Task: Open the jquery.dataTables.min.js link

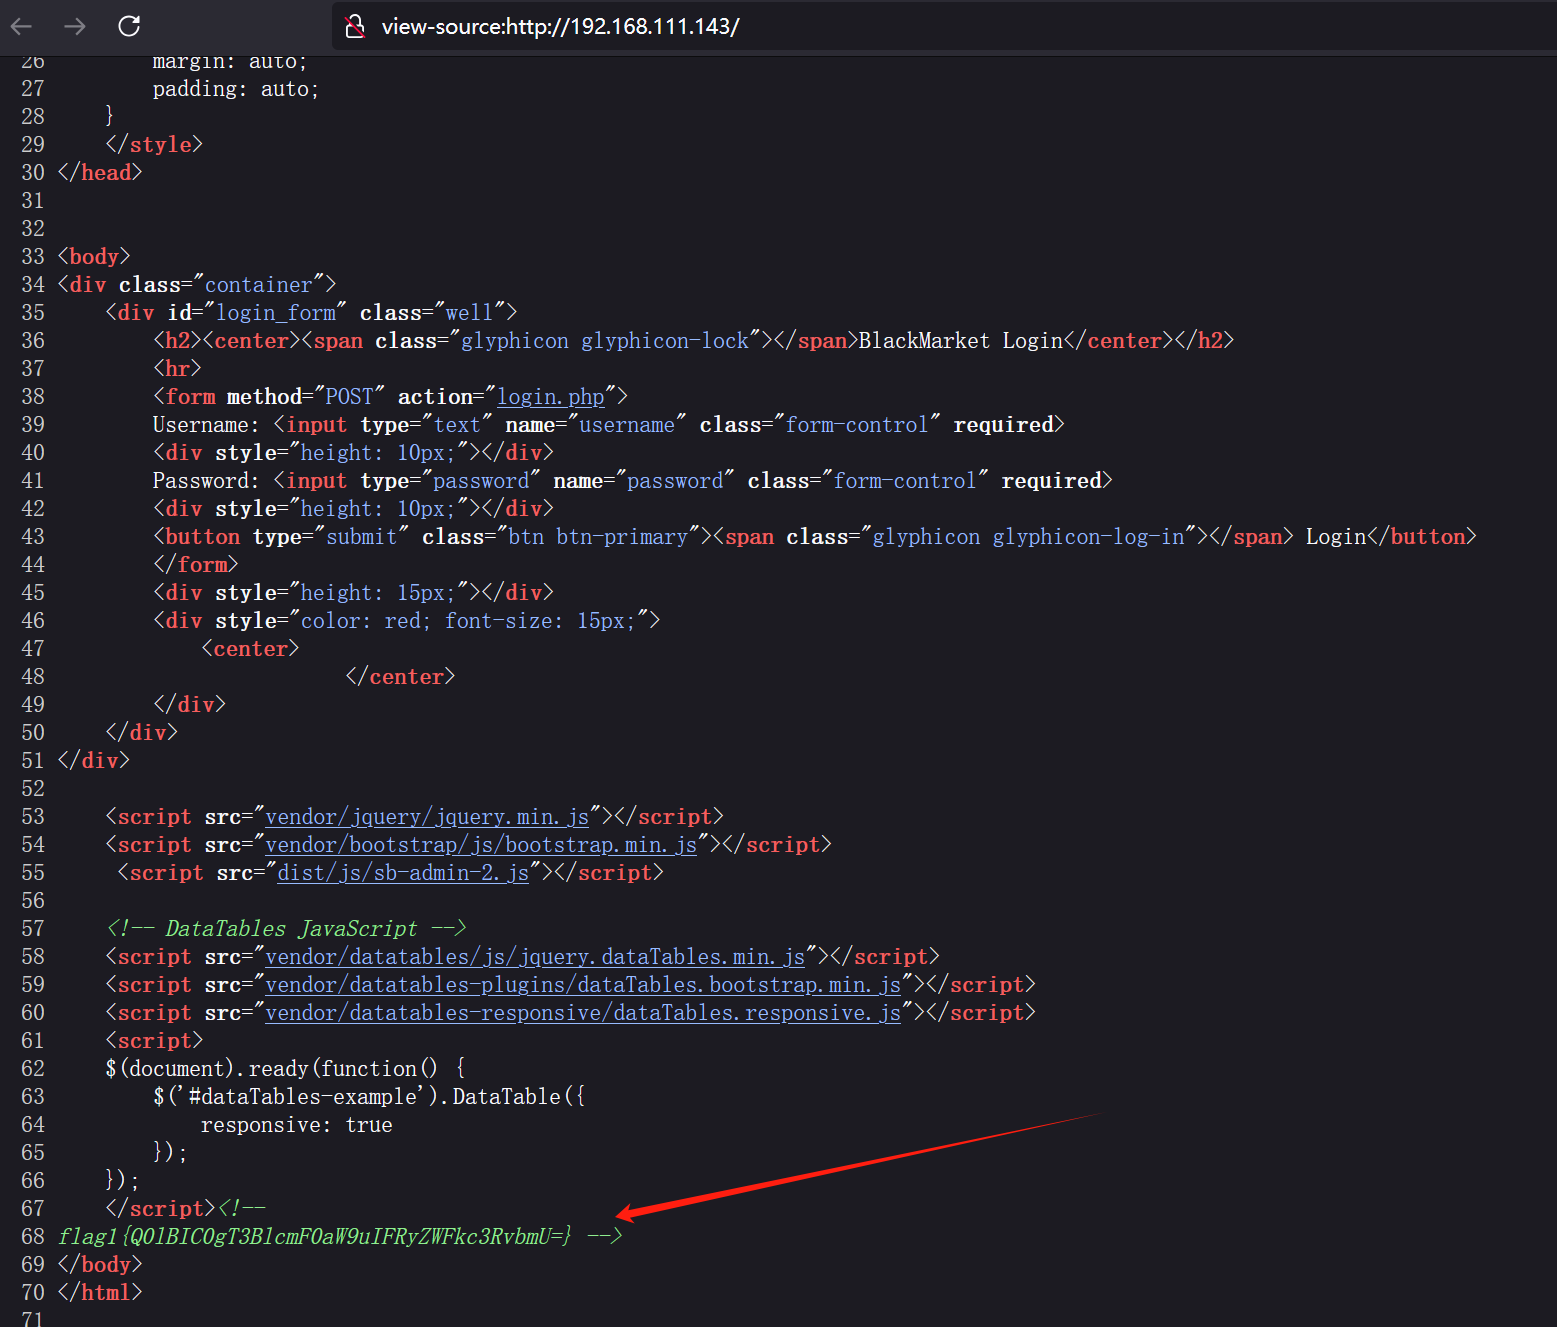Action: click(x=535, y=957)
